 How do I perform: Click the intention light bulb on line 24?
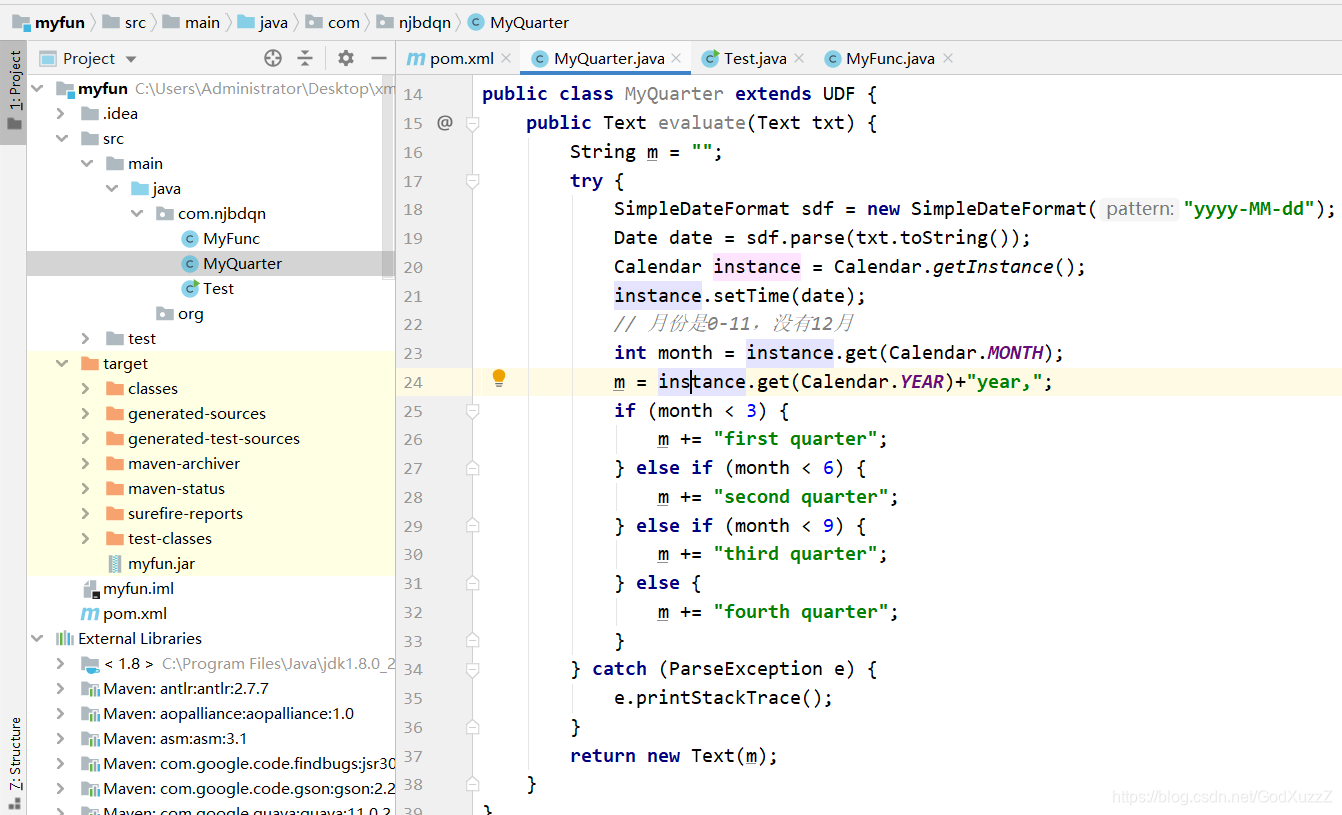(499, 378)
